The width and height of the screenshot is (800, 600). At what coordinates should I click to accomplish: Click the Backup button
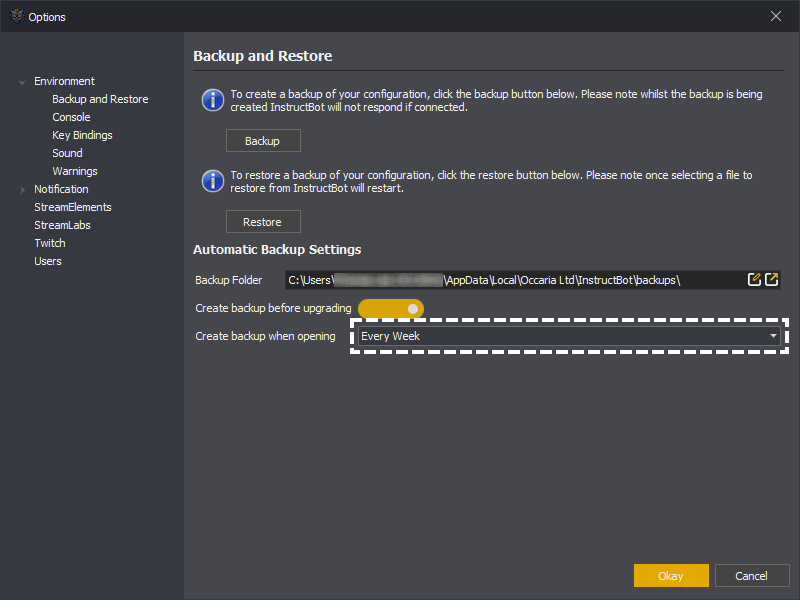263,141
